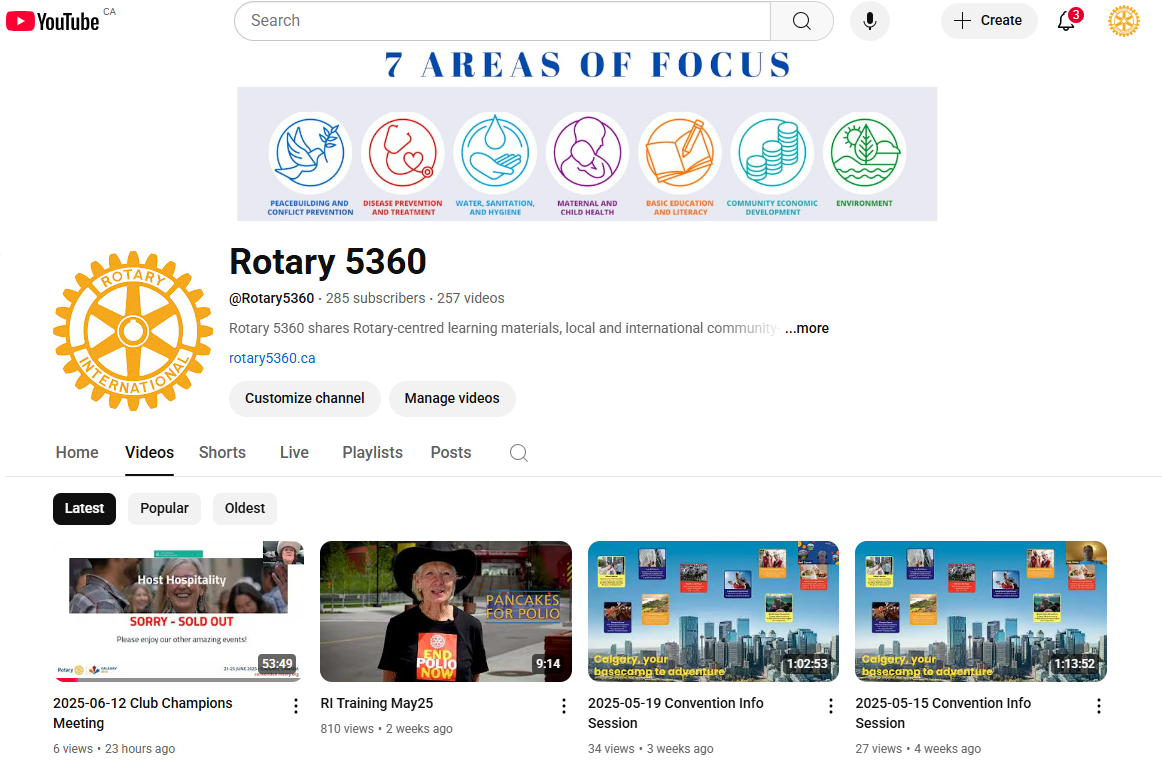Switch to the Shorts tab
1162x775 pixels.
point(222,453)
